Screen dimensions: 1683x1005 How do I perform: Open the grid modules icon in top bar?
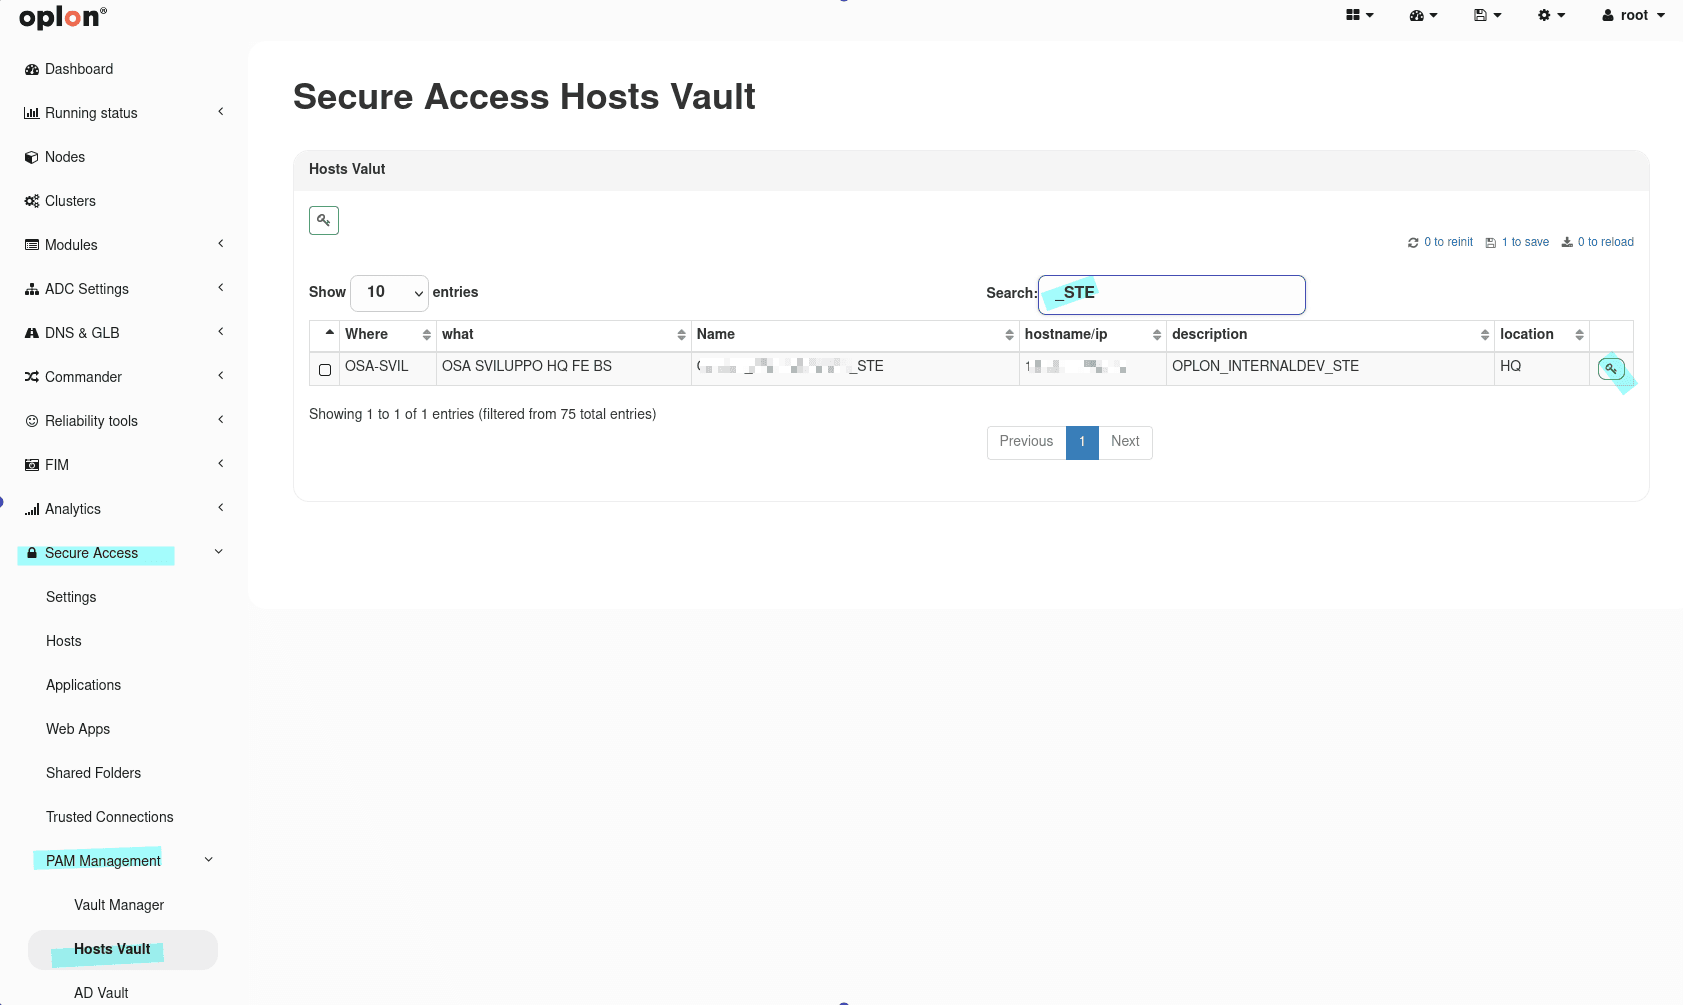(1359, 15)
